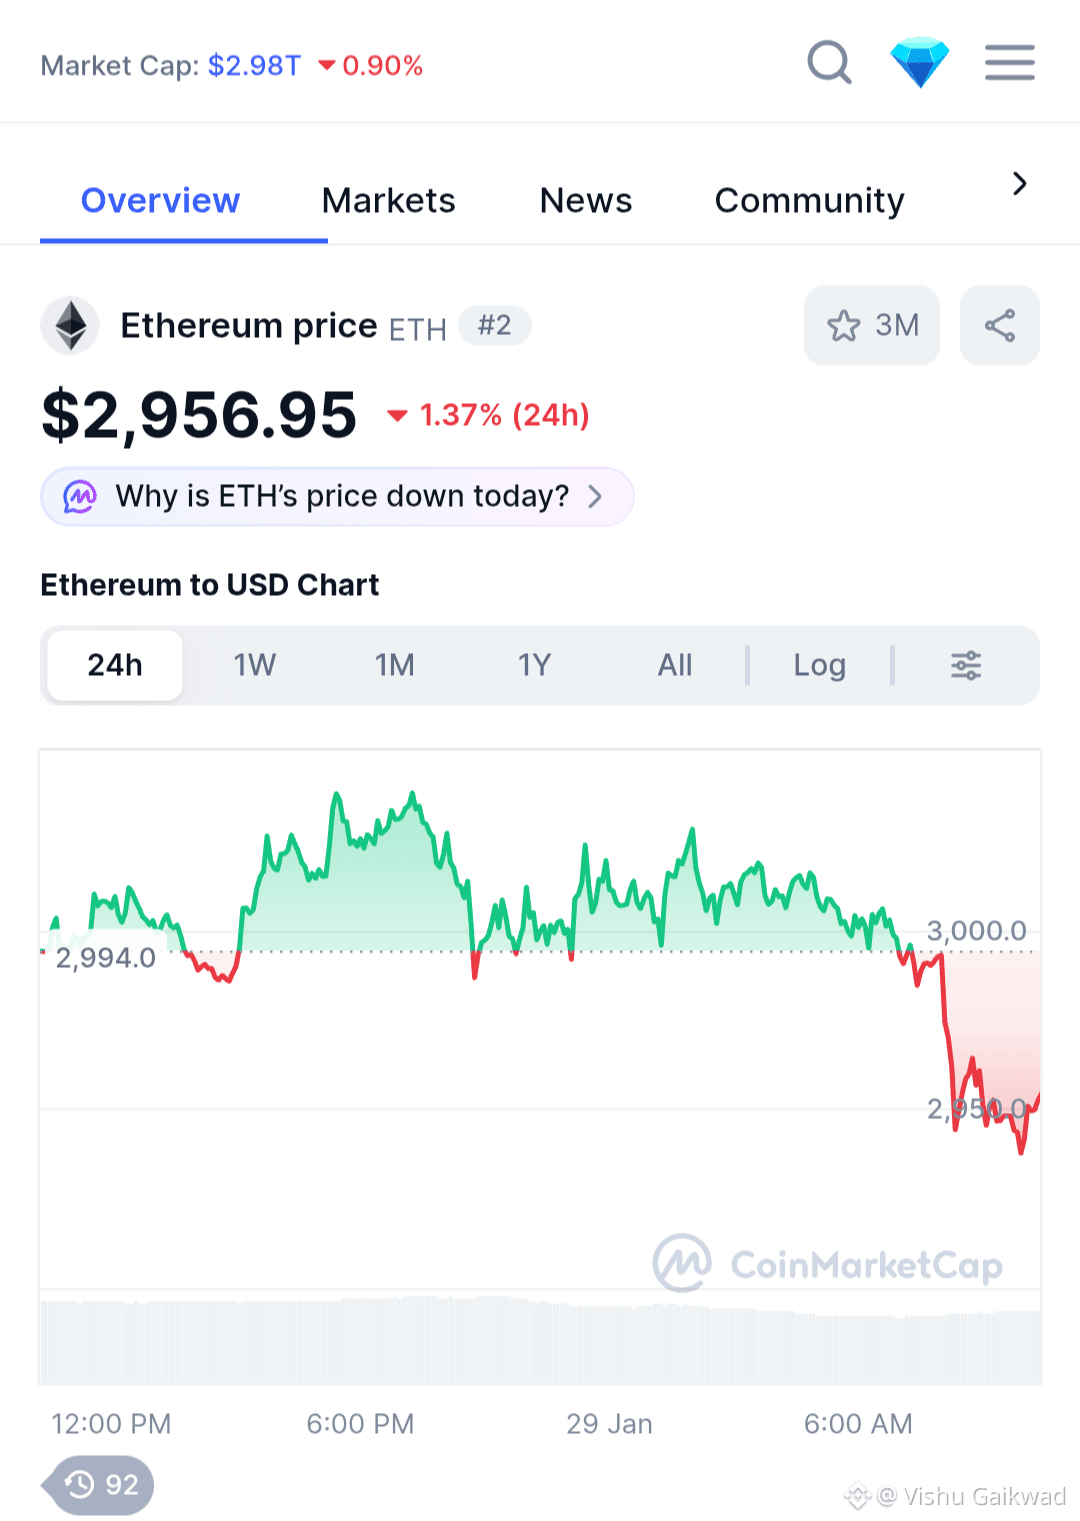Open the hamburger menu

[x=1009, y=63]
